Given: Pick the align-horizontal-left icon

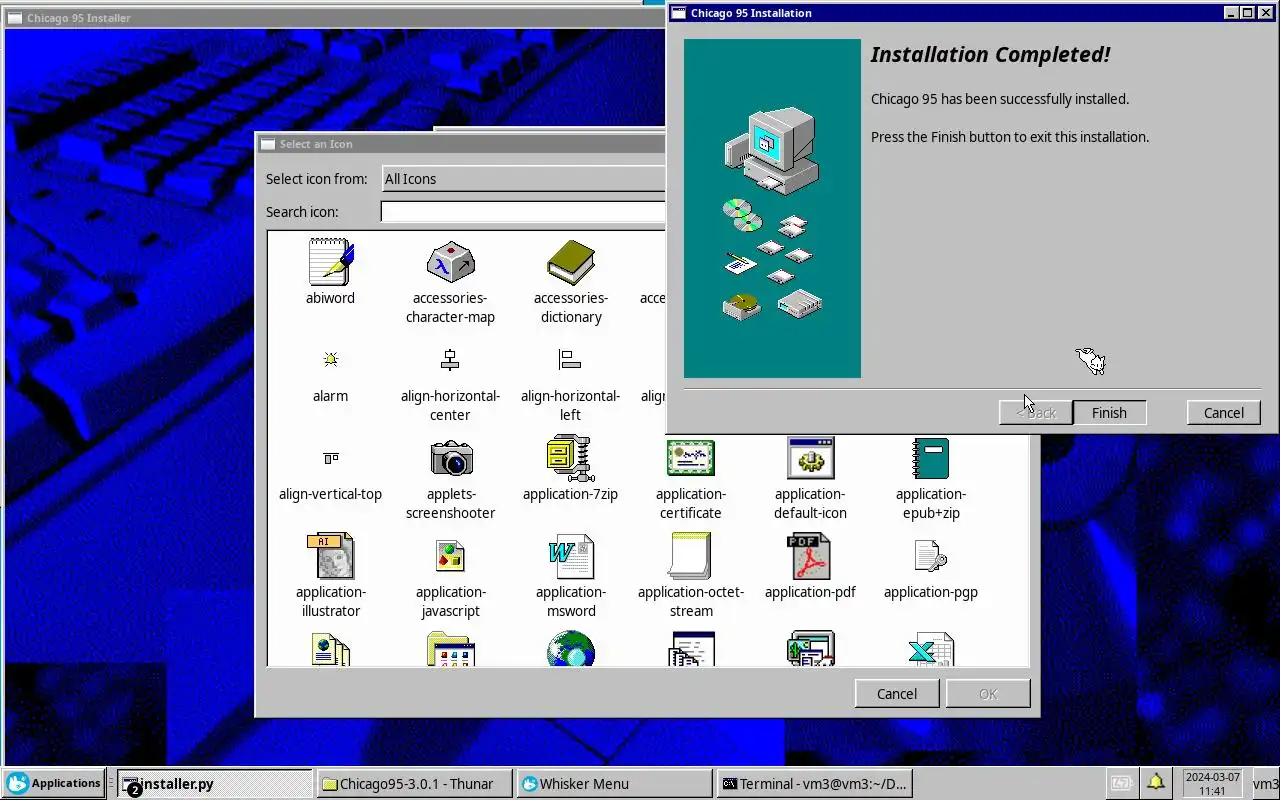Looking at the screenshot, I should coord(570,360).
